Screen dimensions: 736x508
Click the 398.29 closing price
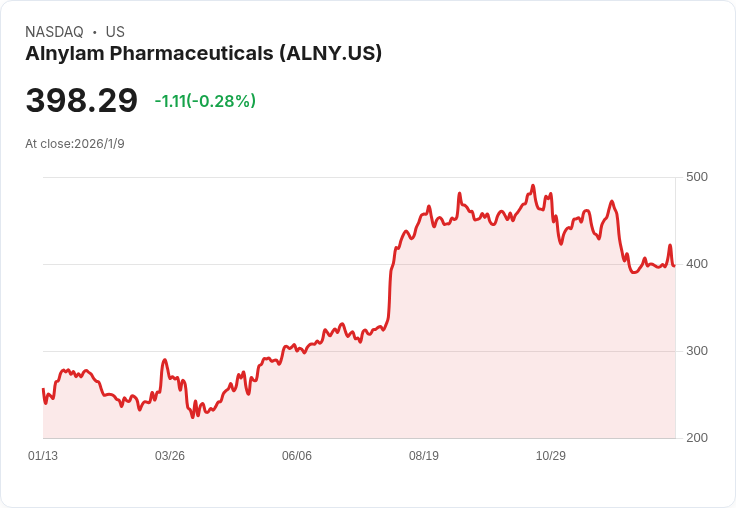tap(82, 101)
